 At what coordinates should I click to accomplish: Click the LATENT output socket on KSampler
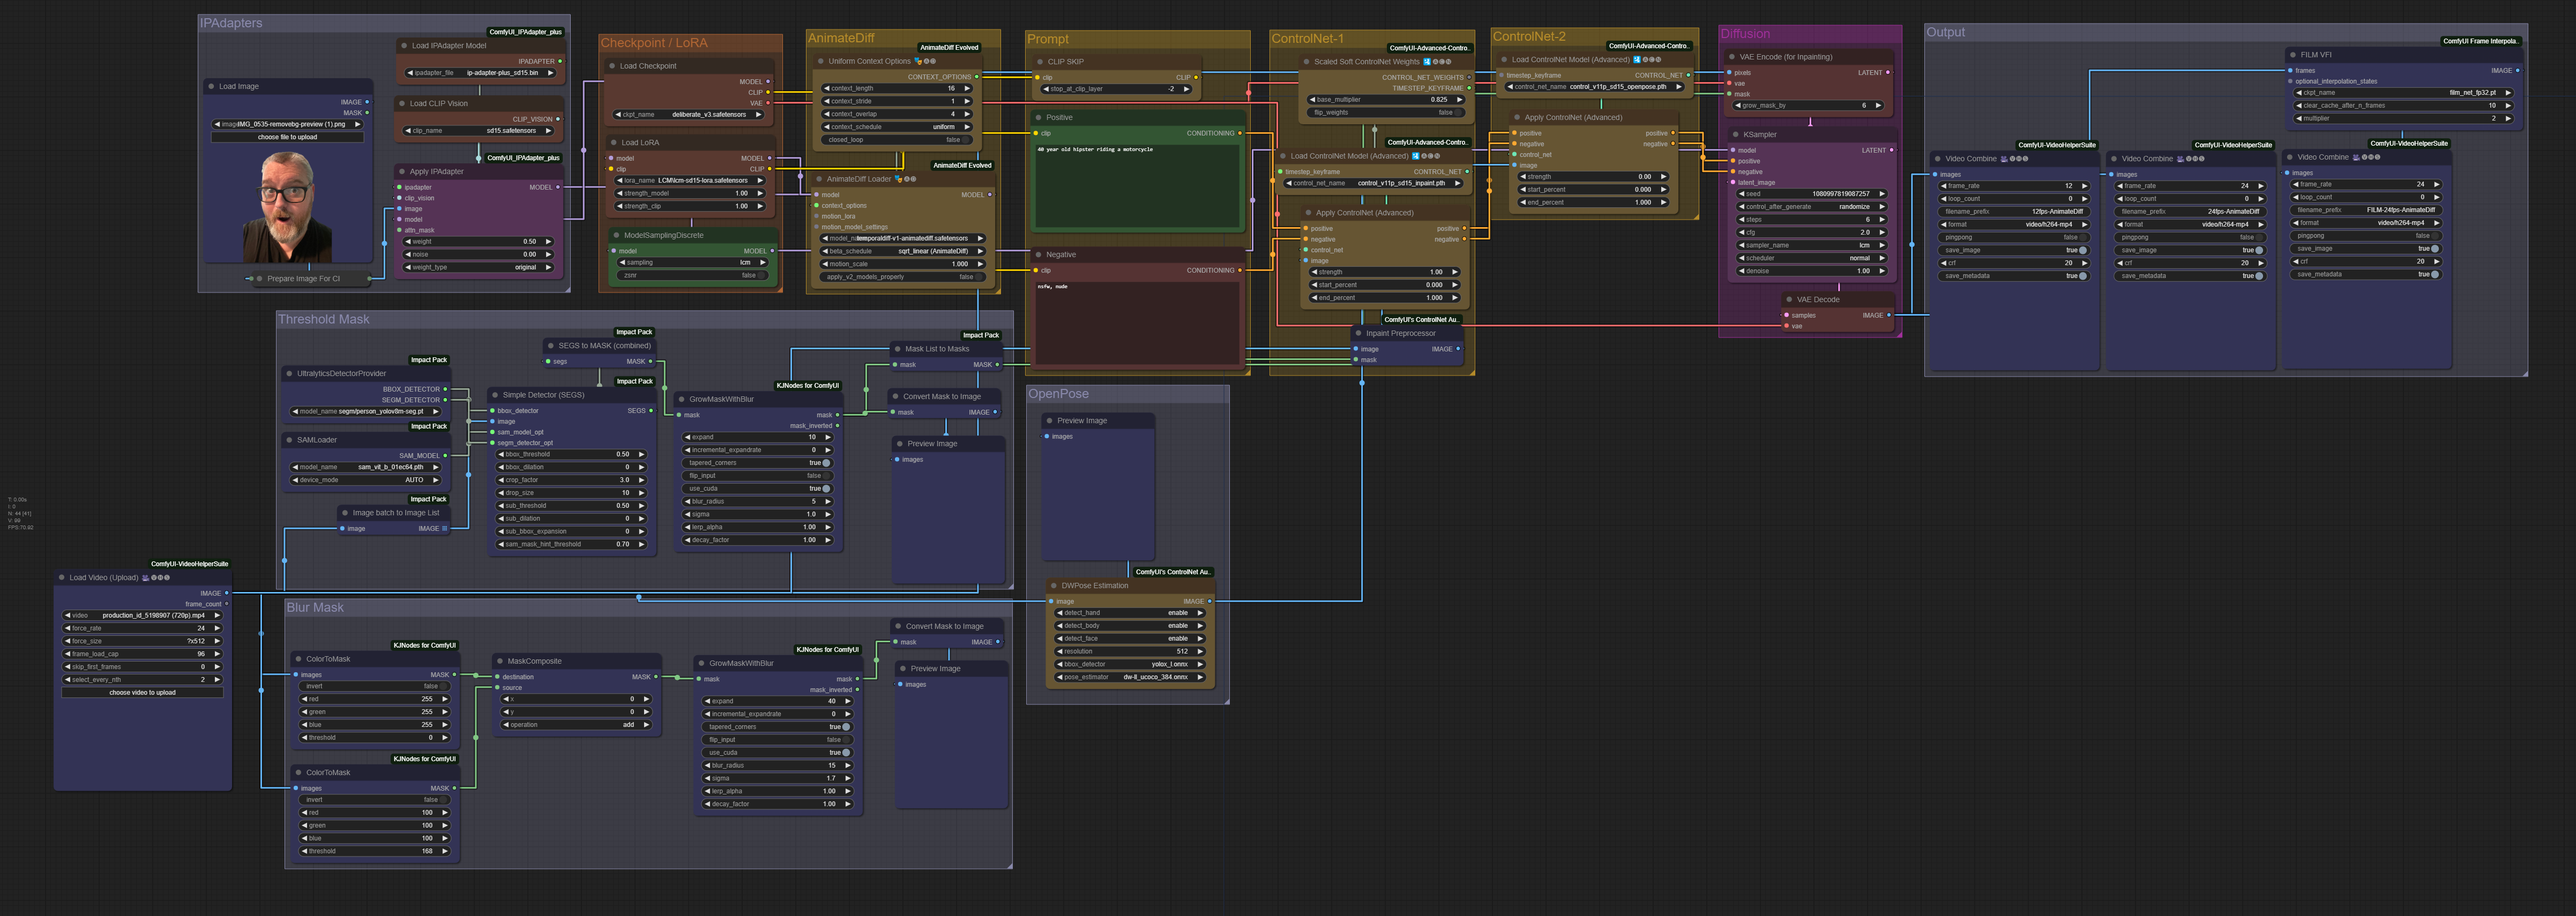(x=1892, y=151)
